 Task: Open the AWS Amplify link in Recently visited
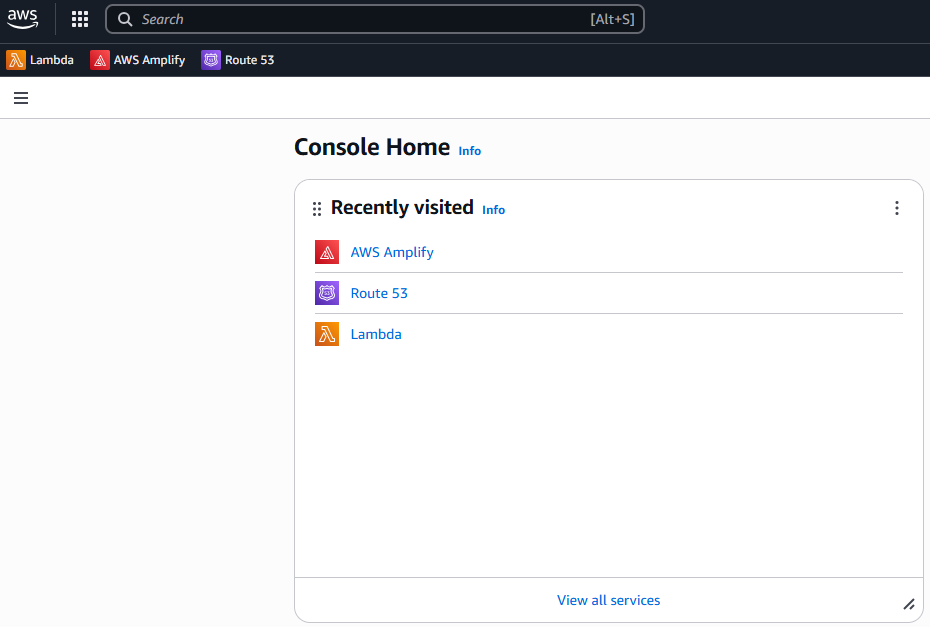click(x=392, y=252)
